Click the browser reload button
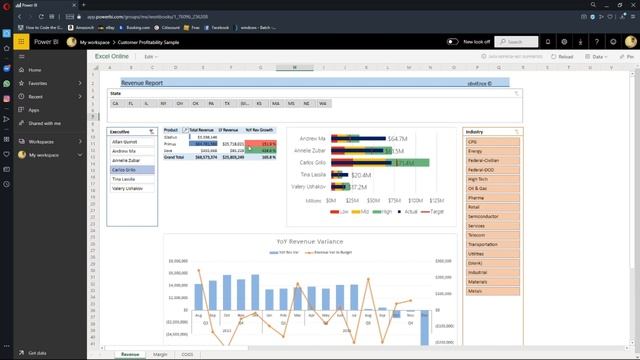The image size is (640, 360). 41,17
